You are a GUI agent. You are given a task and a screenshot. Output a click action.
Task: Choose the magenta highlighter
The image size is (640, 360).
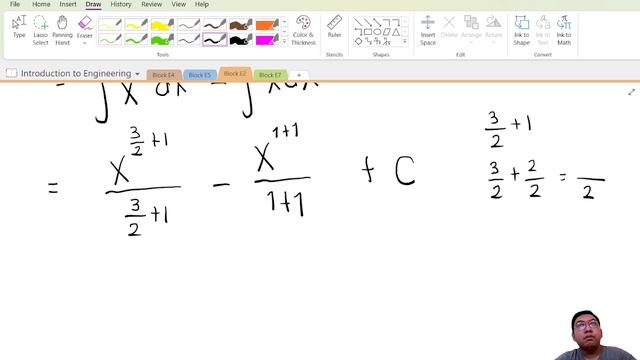[x=267, y=40]
